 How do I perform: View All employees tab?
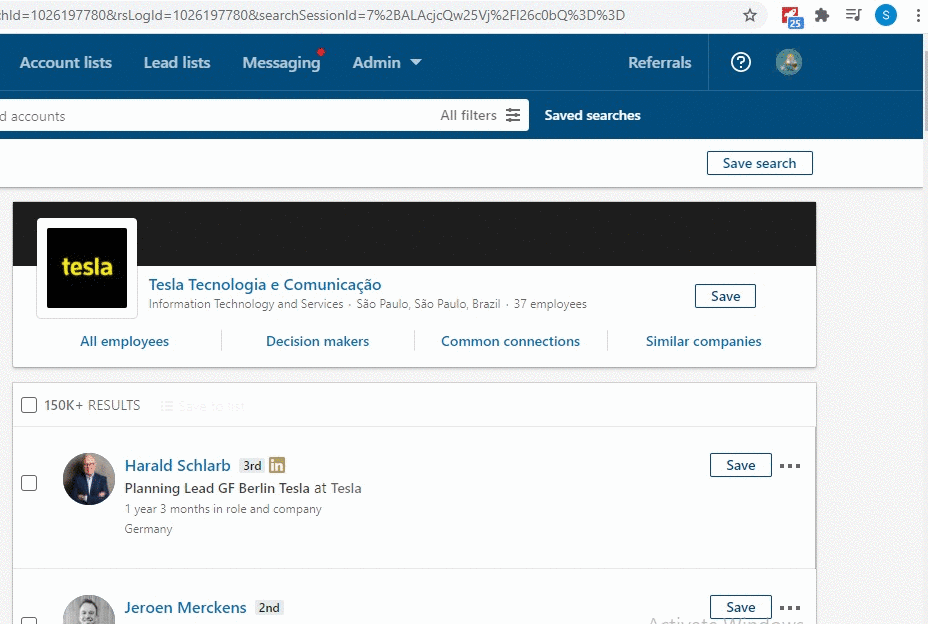124,341
